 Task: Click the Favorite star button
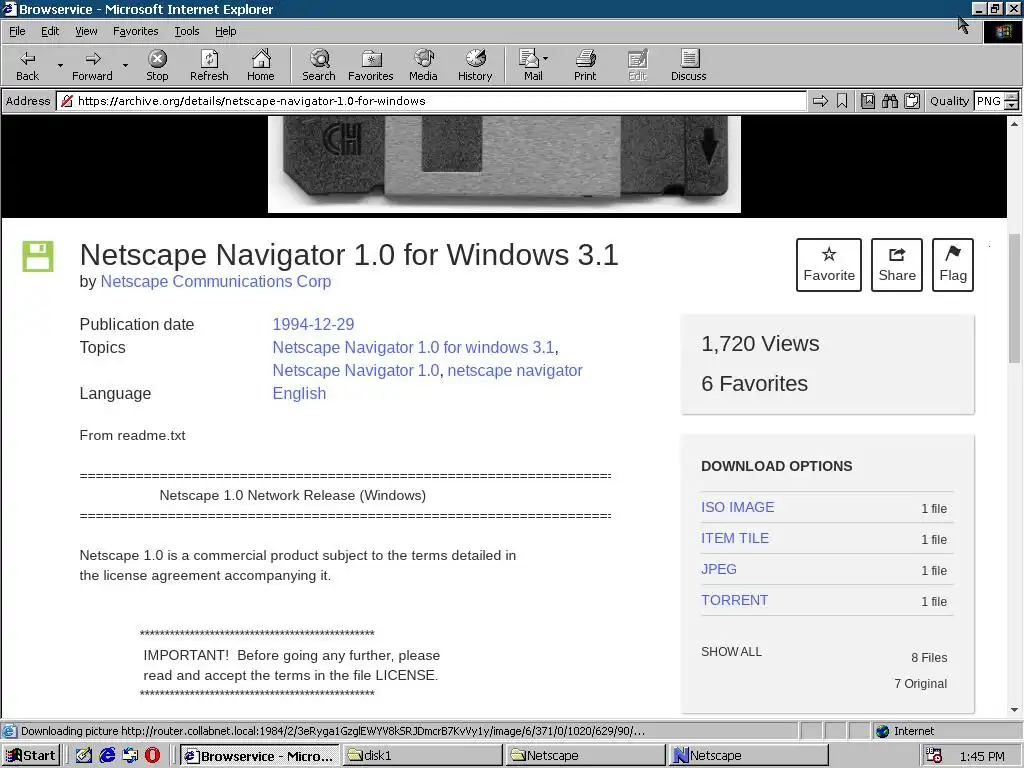point(829,264)
